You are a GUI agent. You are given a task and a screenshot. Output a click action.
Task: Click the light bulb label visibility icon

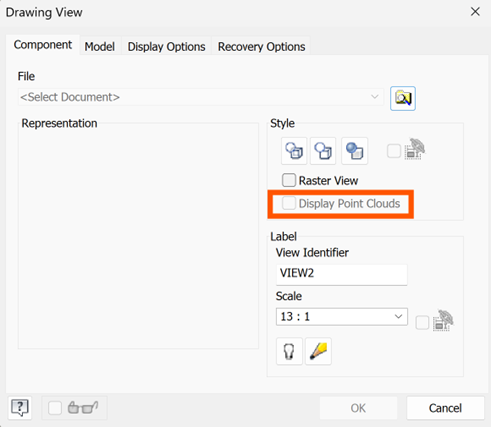[x=289, y=351]
